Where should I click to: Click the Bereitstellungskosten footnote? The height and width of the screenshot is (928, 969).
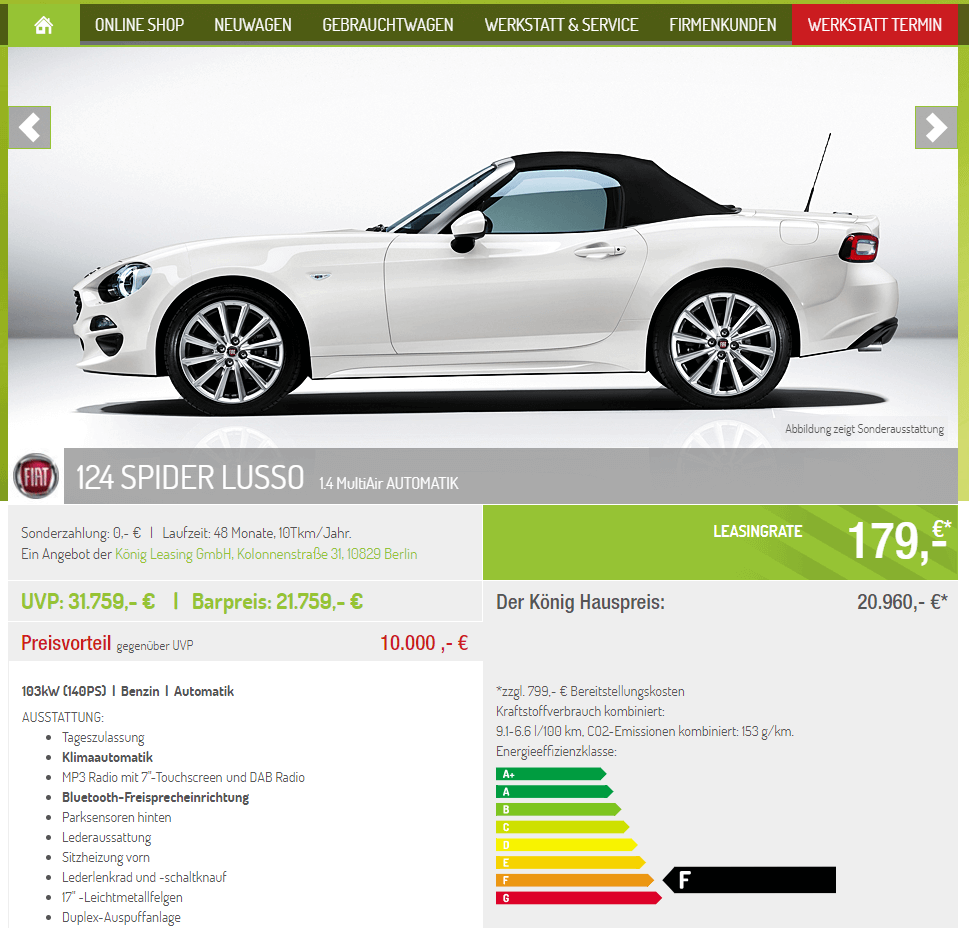tap(590, 691)
